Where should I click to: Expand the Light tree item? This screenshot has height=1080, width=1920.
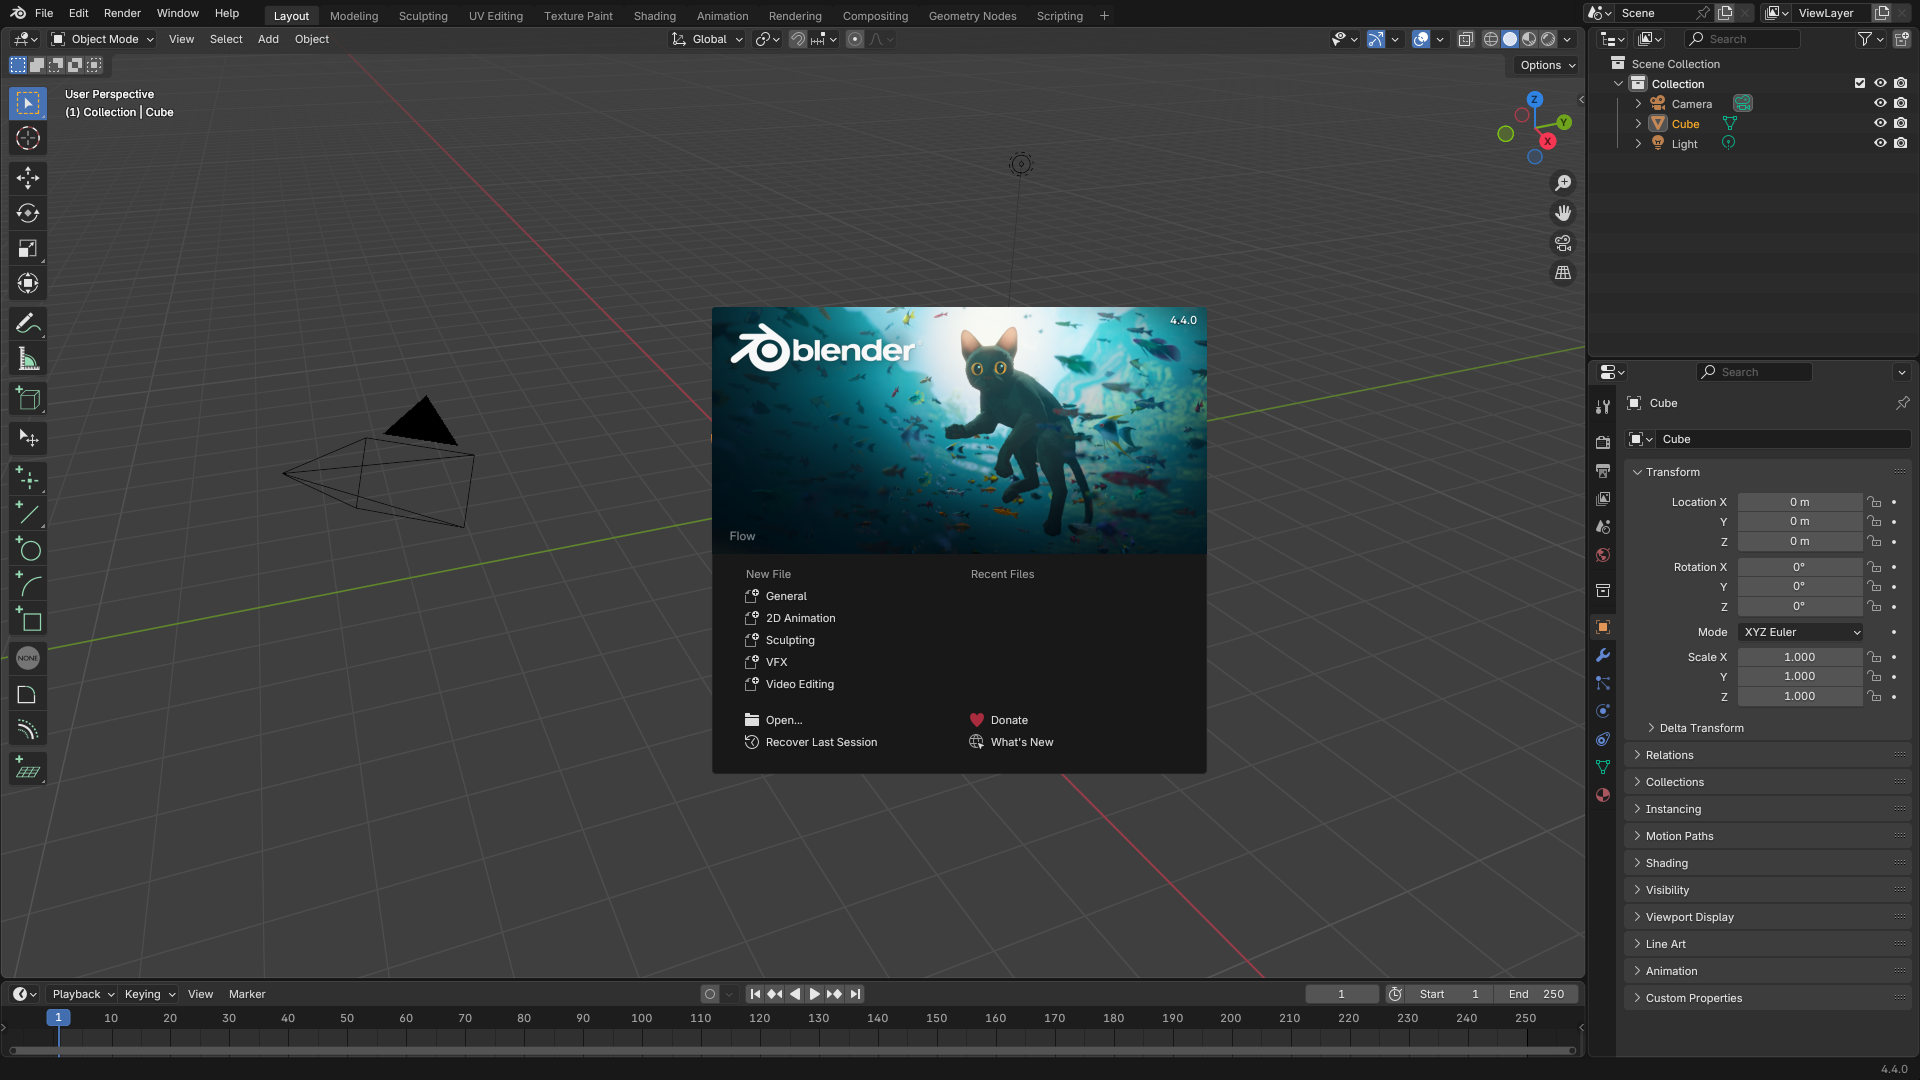(1638, 144)
